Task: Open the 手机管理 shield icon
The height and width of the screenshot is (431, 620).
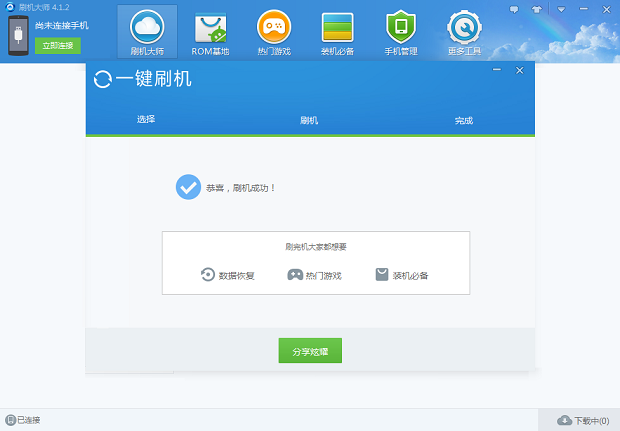Action: (x=400, y=32)
